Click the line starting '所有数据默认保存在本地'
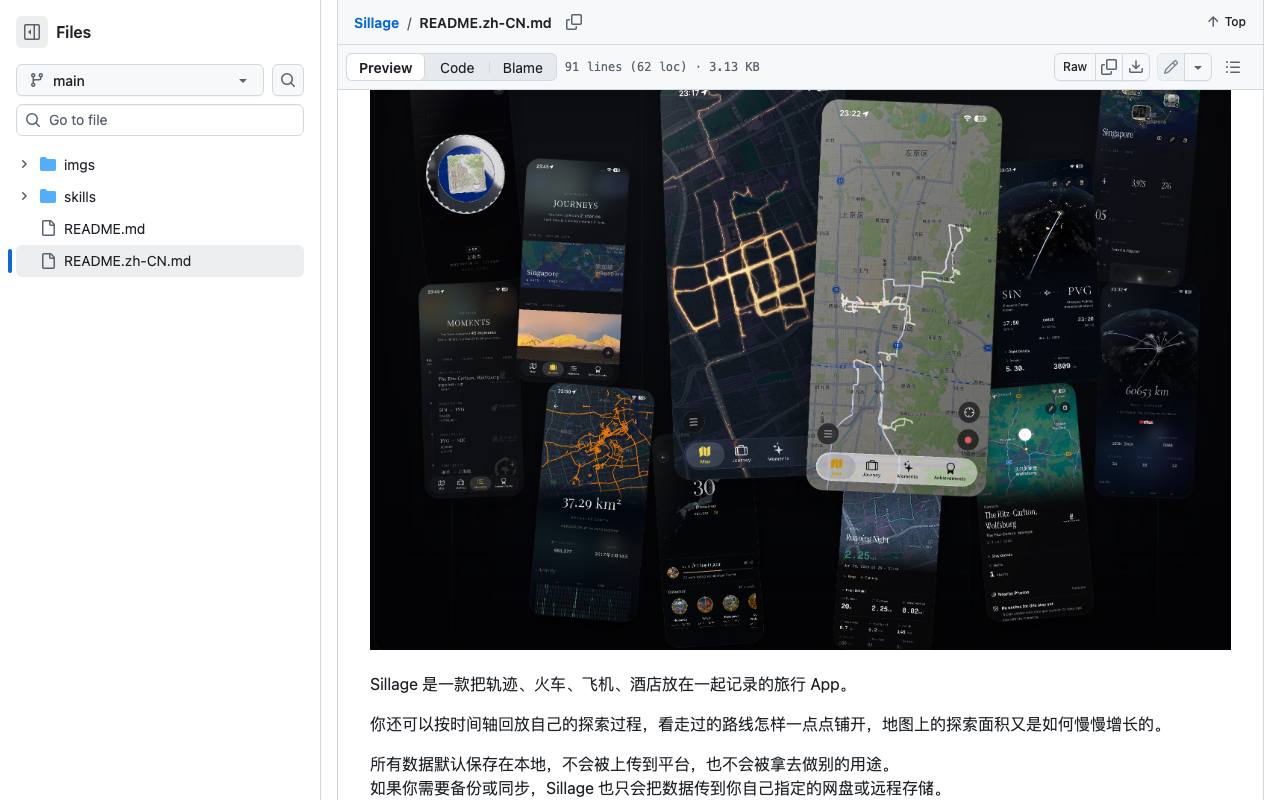The width and height of the screenshot is (1280, 800). pos(631,765)
